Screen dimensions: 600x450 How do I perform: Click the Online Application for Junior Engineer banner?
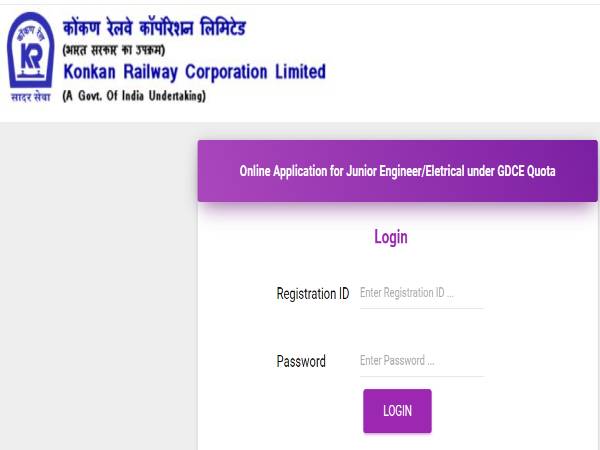tap(397, 171)
